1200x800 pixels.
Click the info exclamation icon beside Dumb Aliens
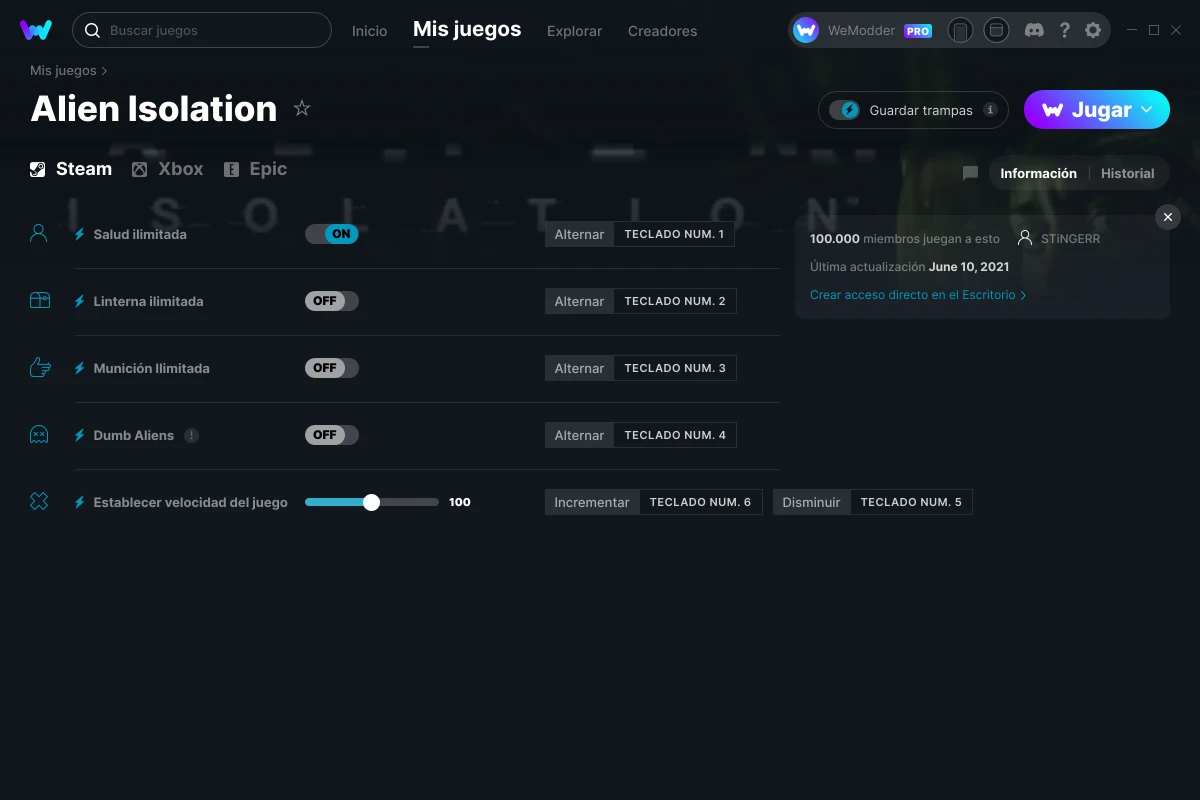tap(191, 435)
